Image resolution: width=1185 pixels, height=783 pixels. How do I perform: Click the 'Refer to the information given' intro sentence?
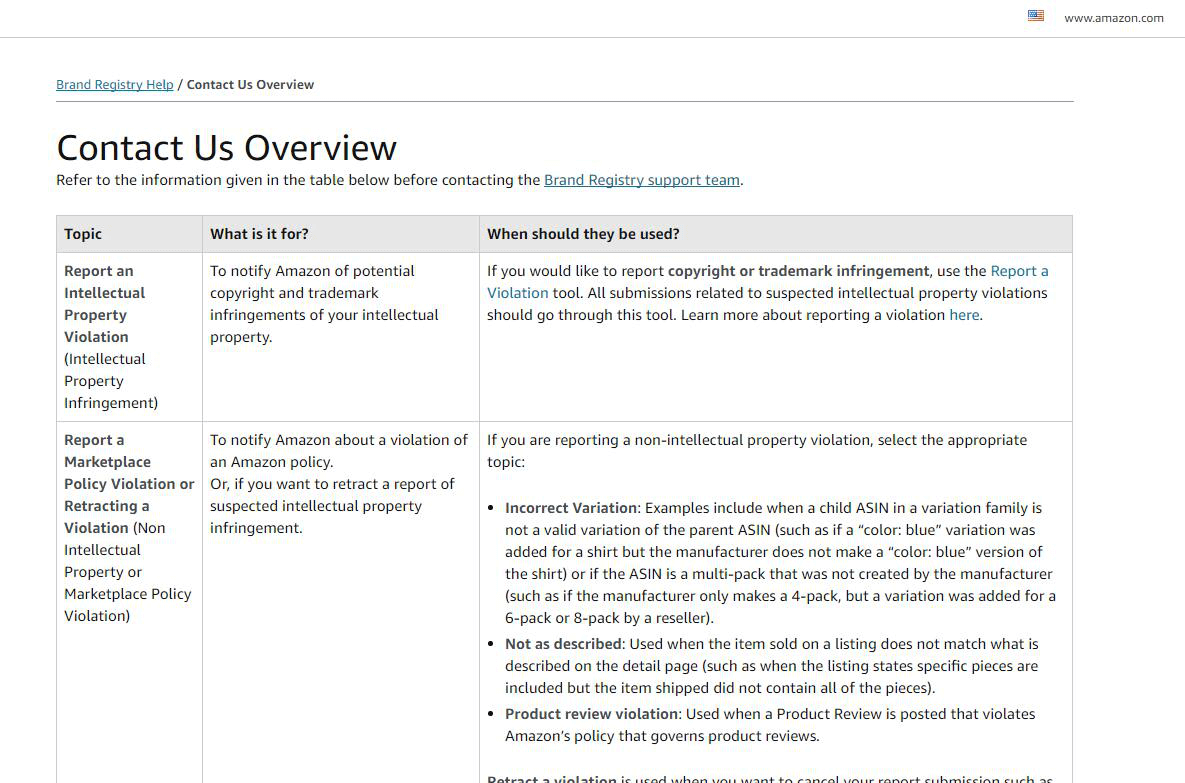(x=298, y=181)
